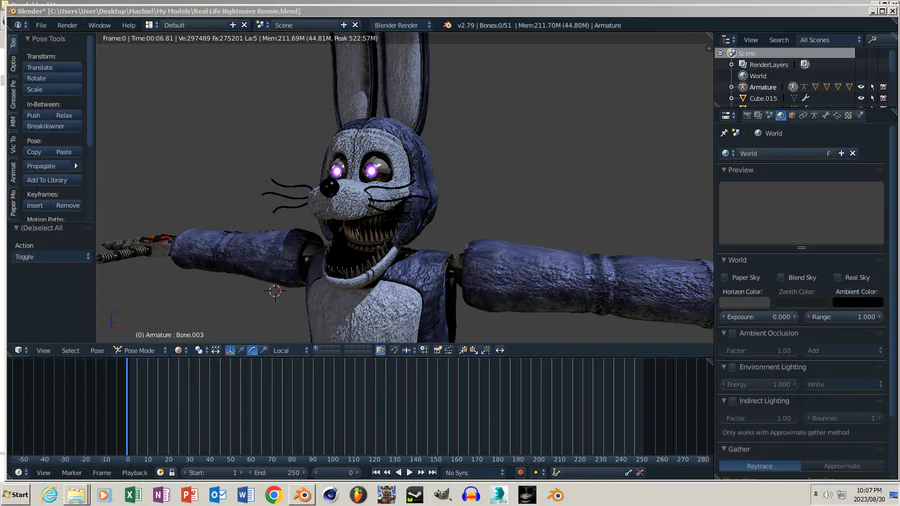Enable the Ambient Occlusion checkbox
The image size is (900, 506).
coord(733,333)
